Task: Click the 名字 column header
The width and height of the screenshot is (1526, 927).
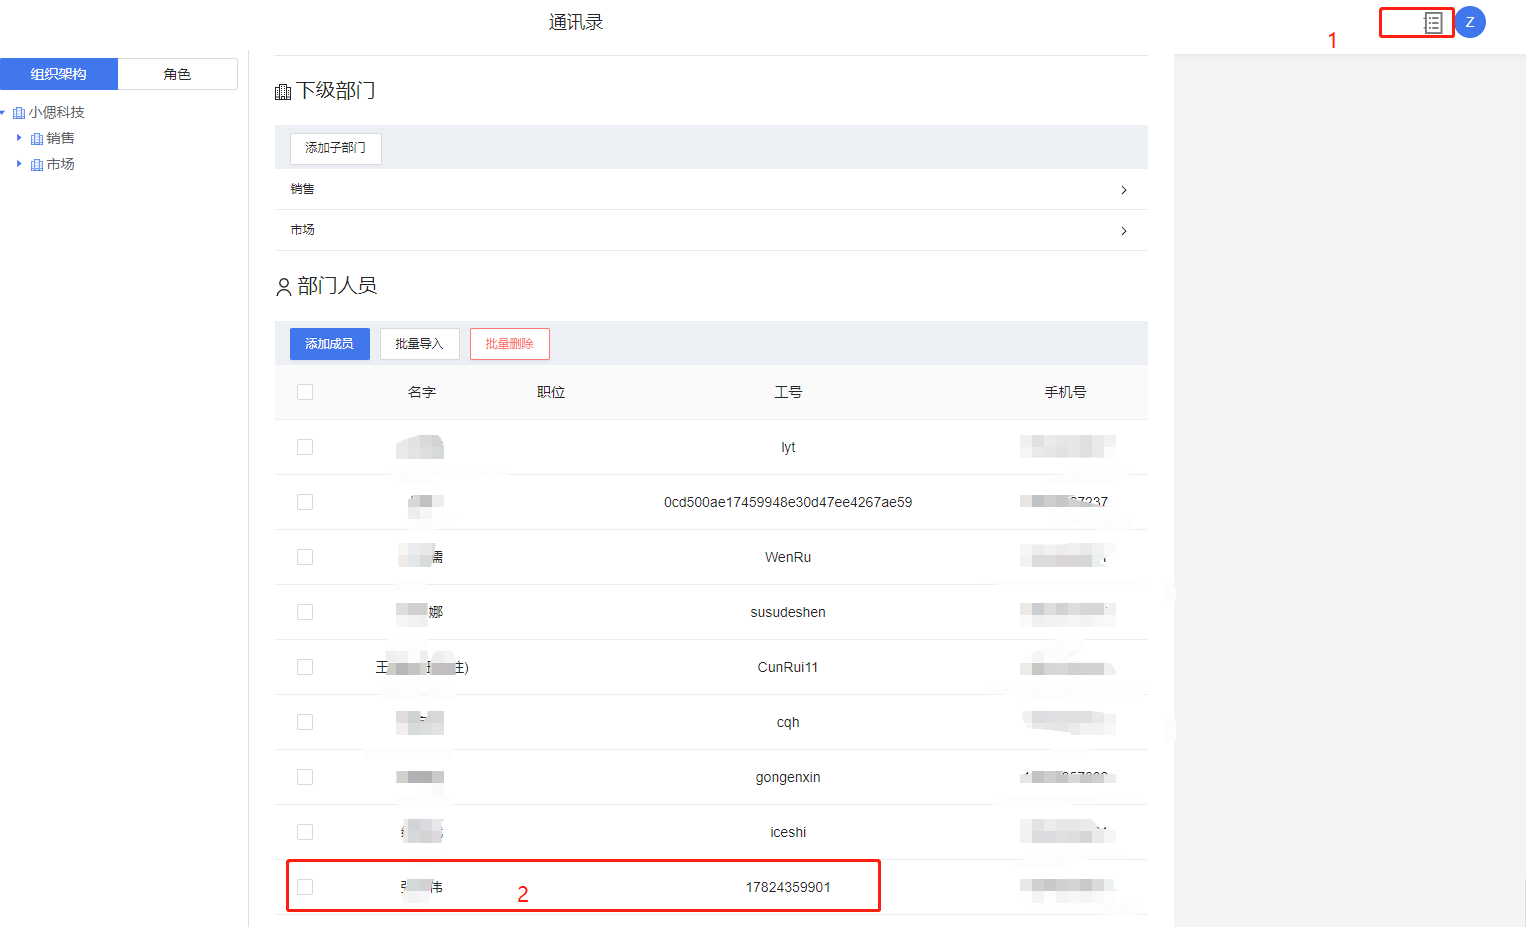Action: coord(422,392)
